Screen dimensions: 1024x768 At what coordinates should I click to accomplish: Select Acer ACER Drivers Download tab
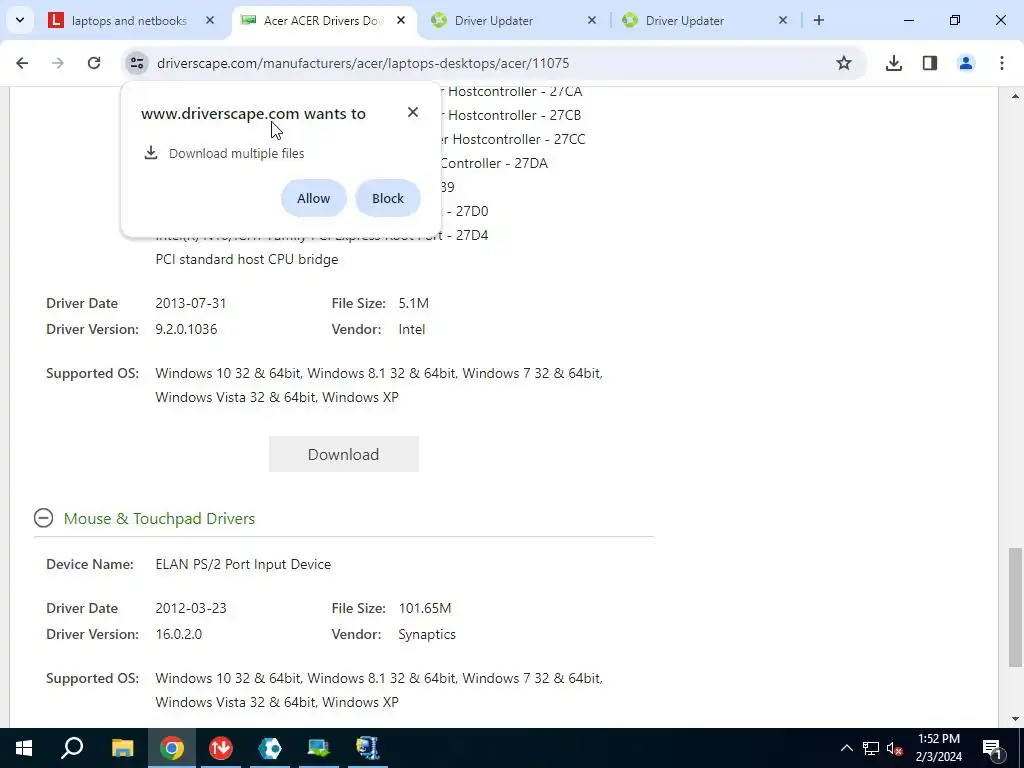(324, 21)
